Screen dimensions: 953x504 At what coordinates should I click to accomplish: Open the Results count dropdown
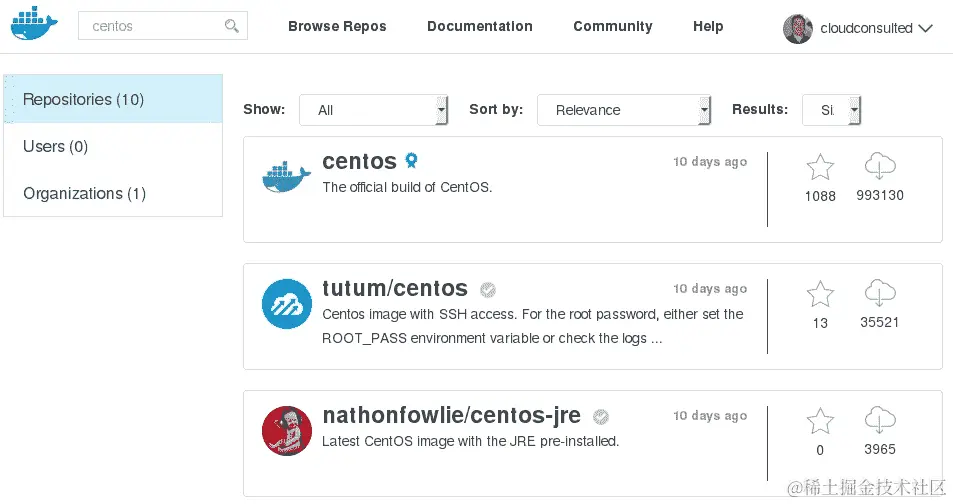[831, 110]
